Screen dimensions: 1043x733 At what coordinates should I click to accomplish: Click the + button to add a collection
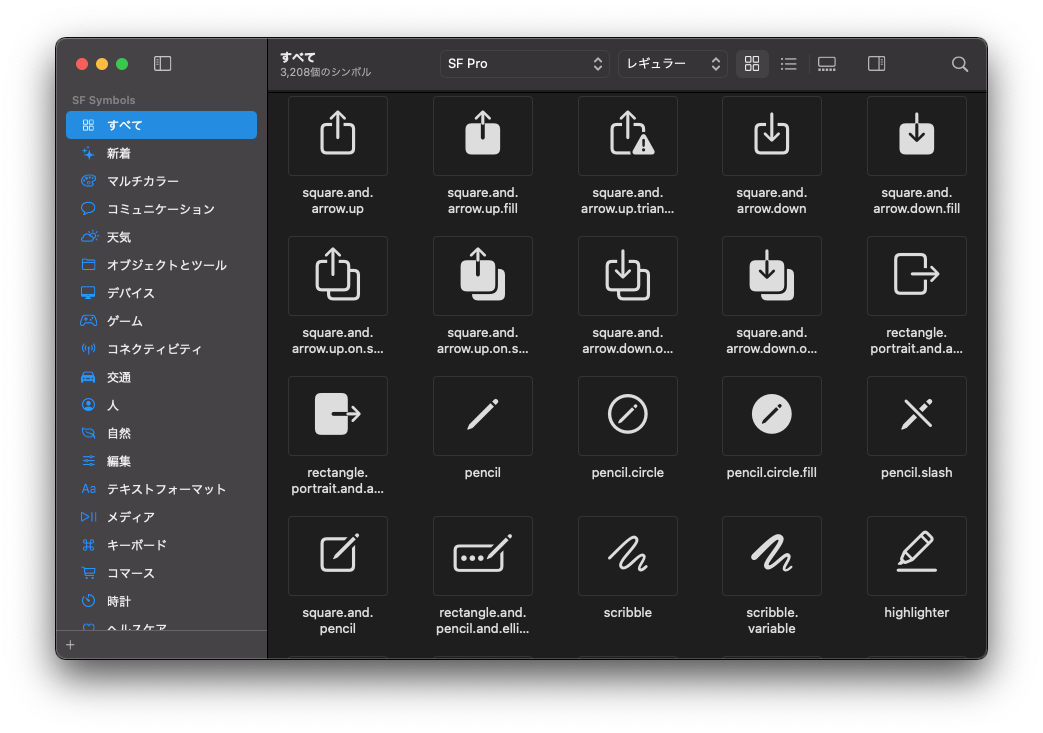70,645
